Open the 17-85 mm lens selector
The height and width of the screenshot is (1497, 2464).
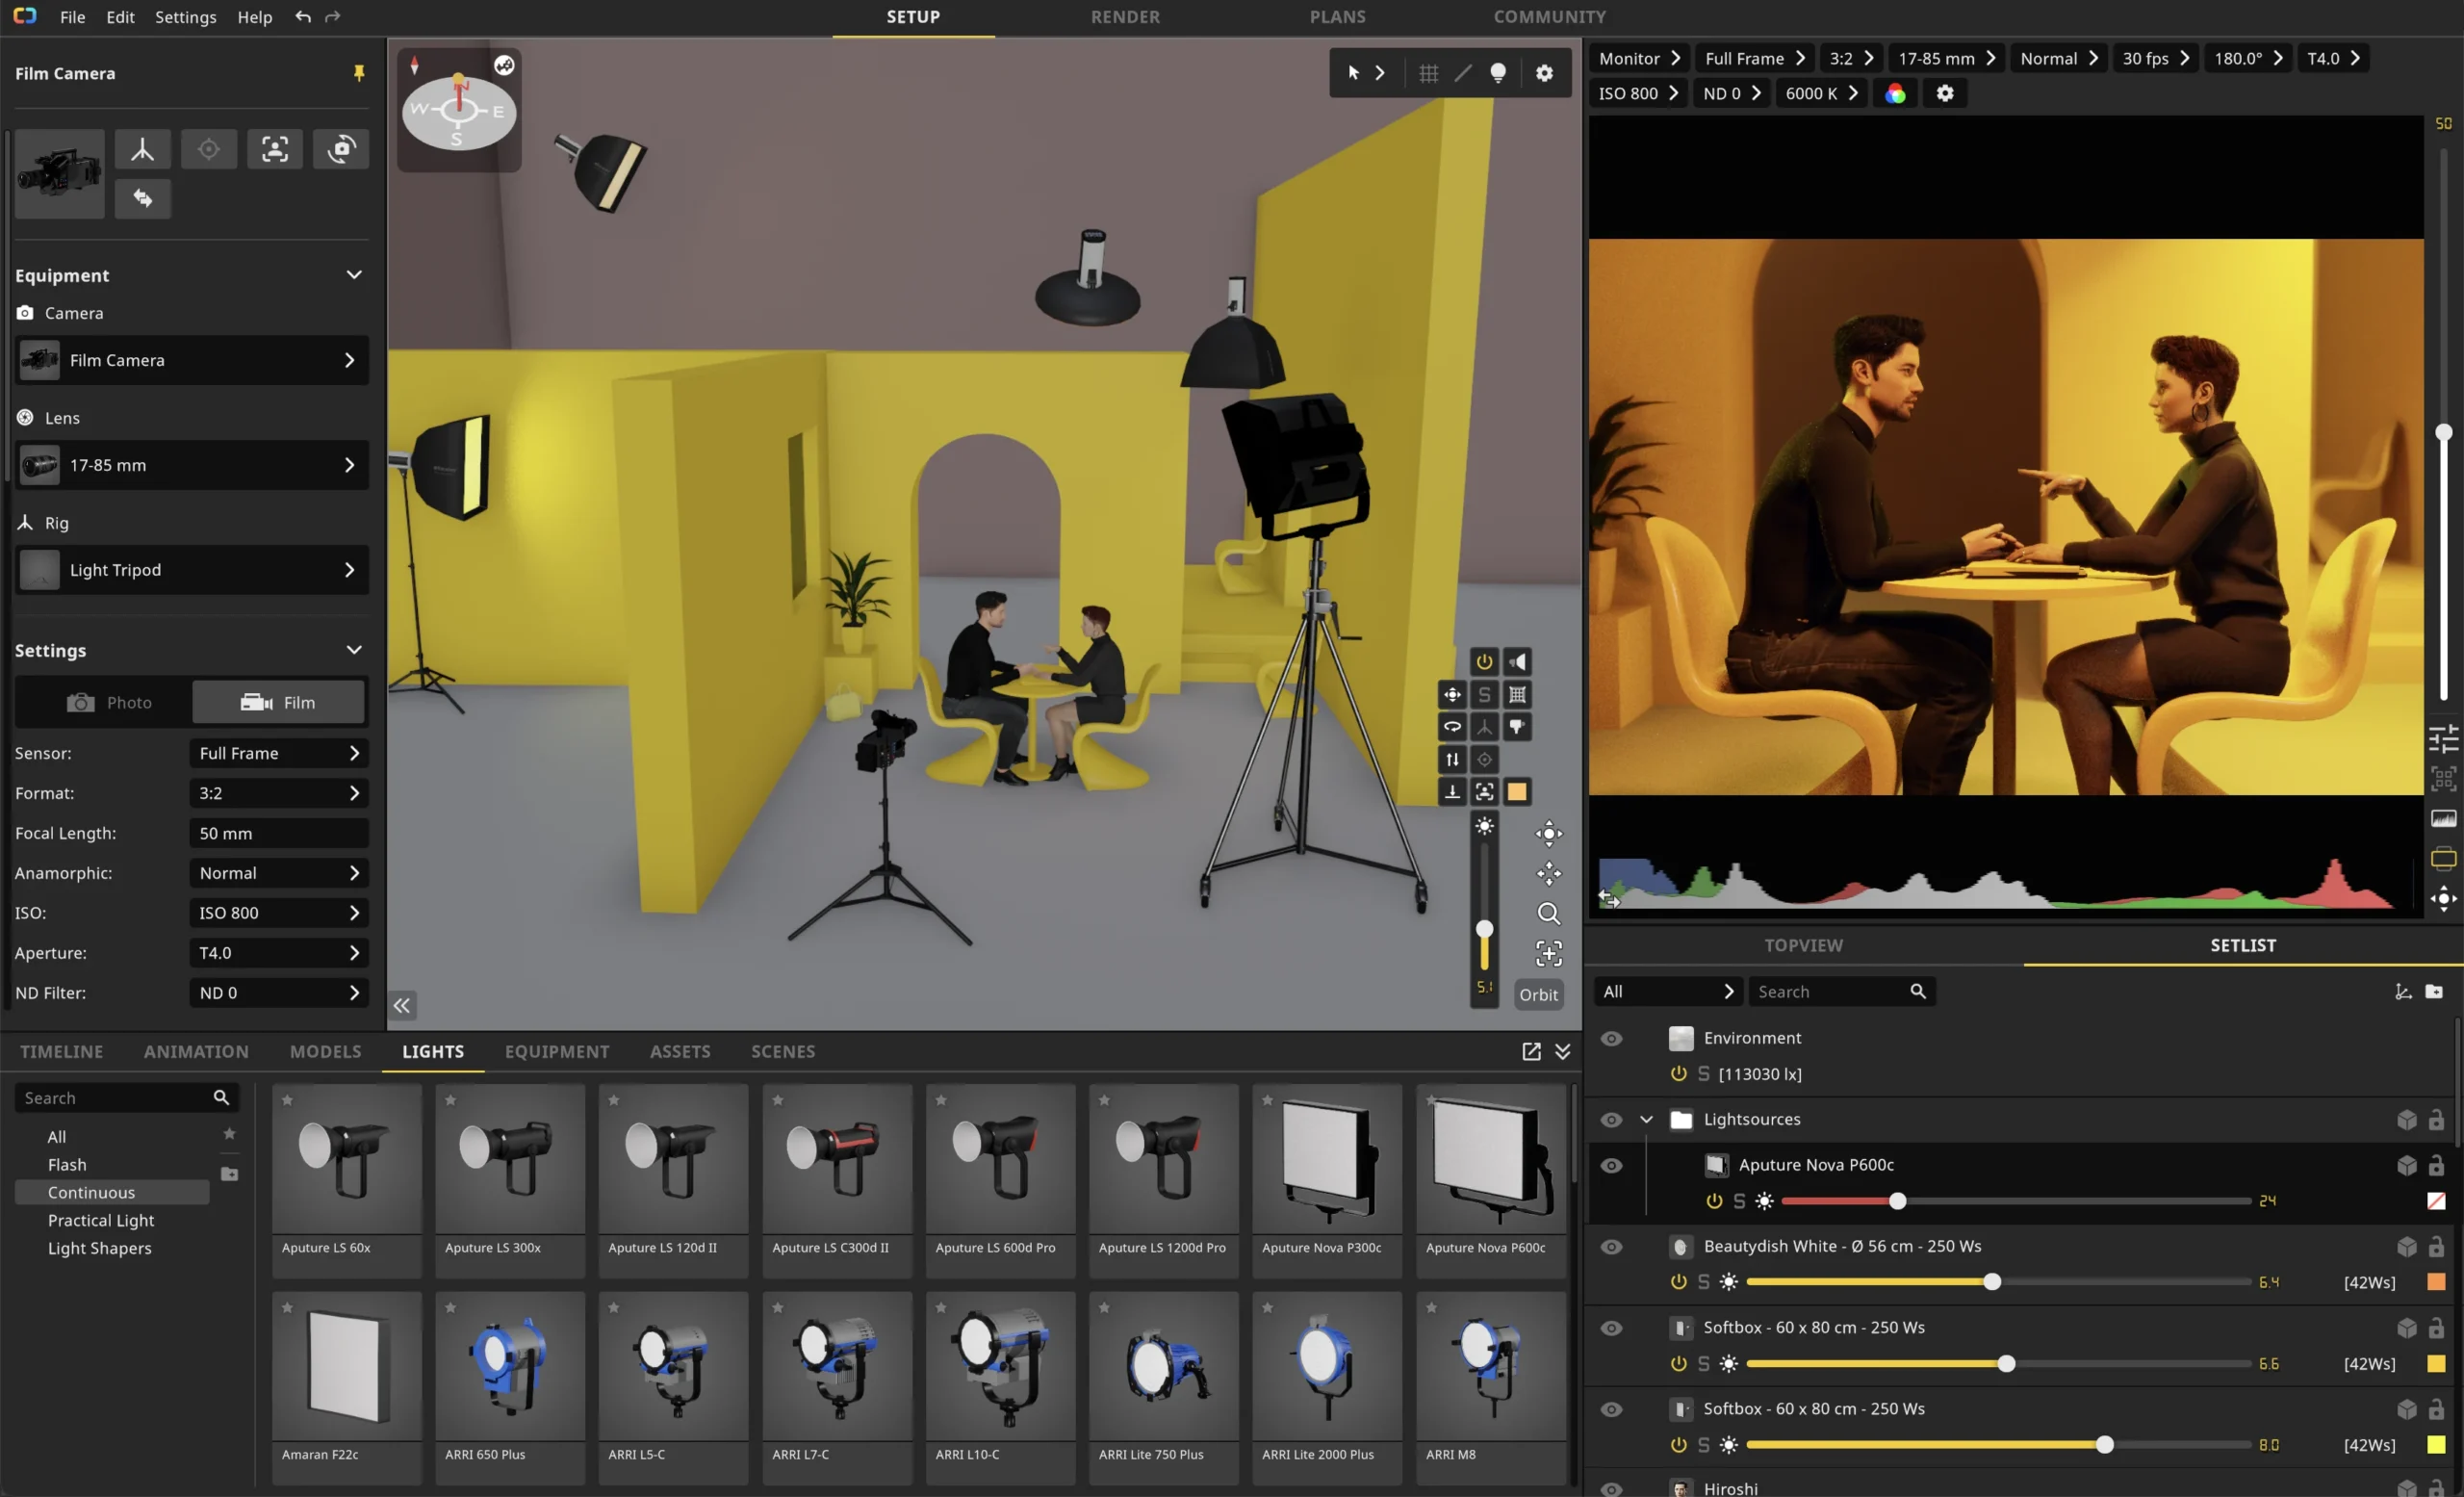pos(192,465)
